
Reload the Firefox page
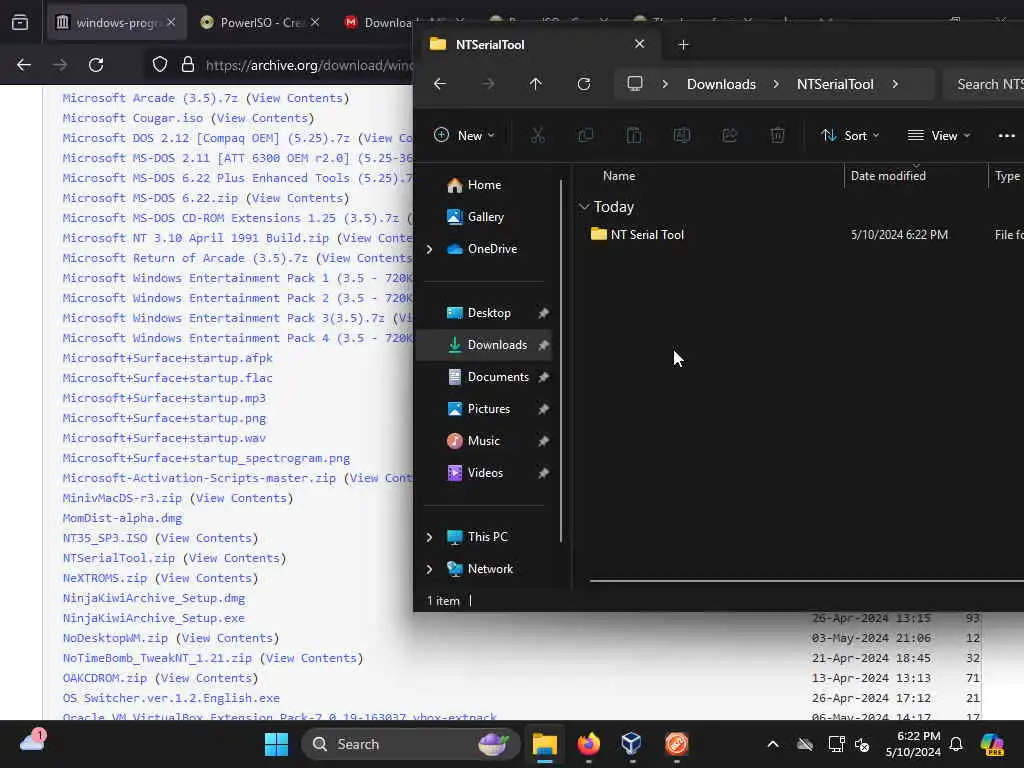[96, 65]
